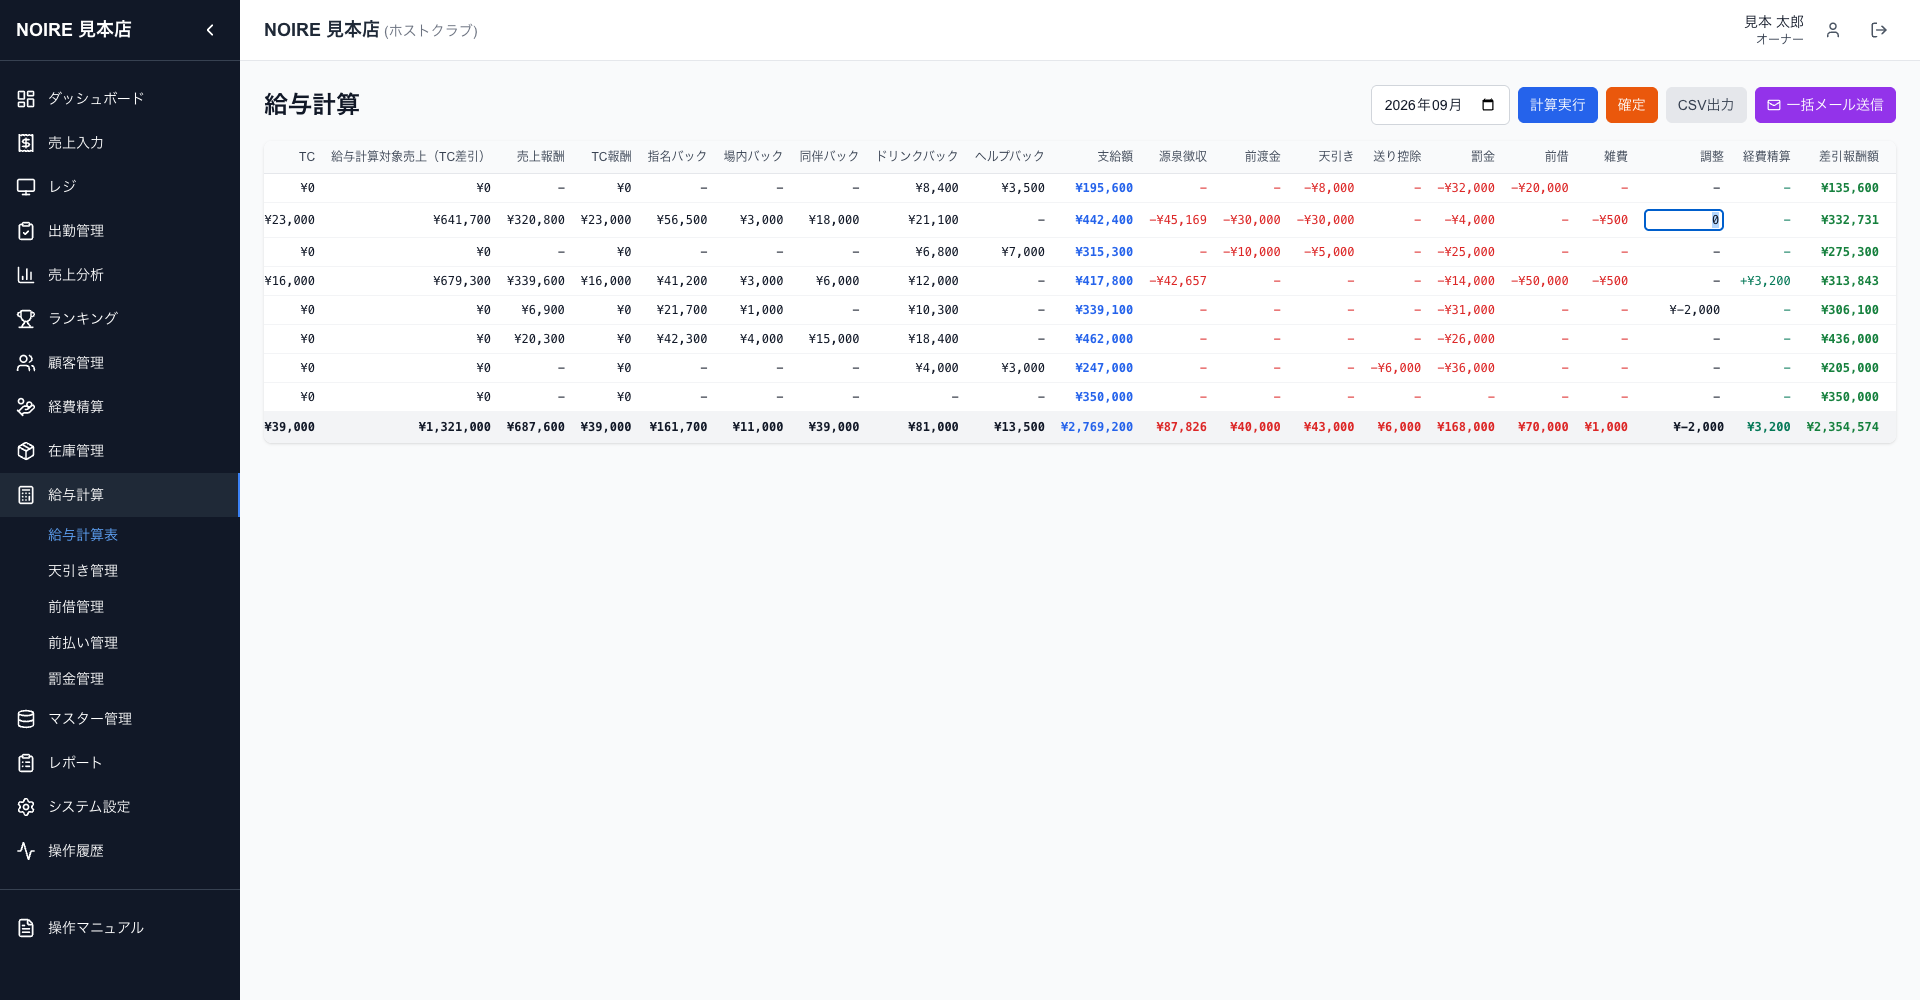Click the blue 計算実行 button
This screenshot has height=1000, width=1920.
click(x=1557, y=105)
